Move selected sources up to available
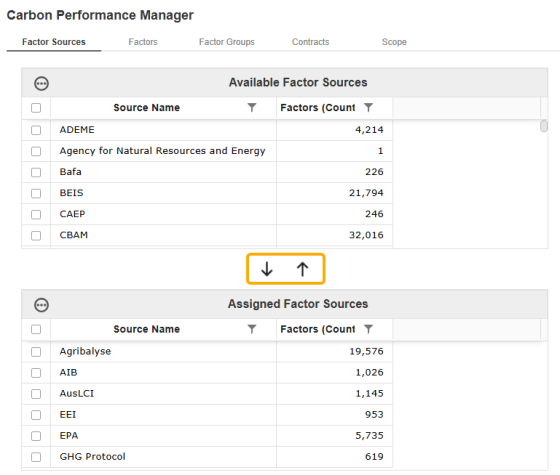This screenshot has width=560, height=475. point(302,269)
